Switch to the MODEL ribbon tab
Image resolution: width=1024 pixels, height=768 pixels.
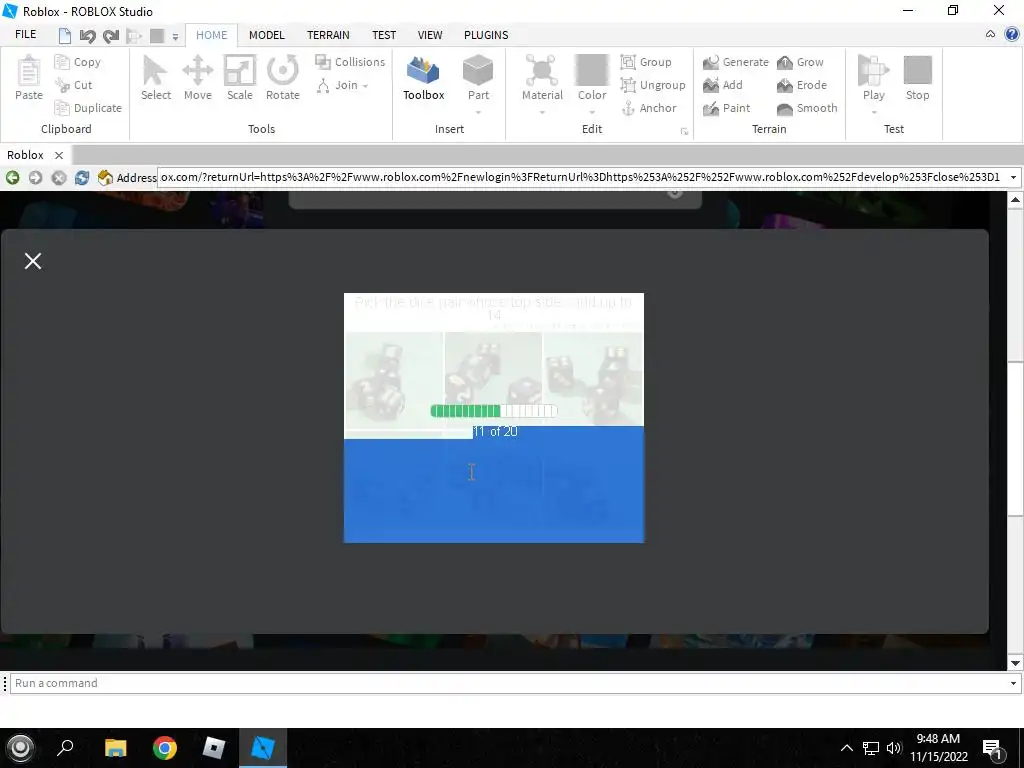coord(266,35)
